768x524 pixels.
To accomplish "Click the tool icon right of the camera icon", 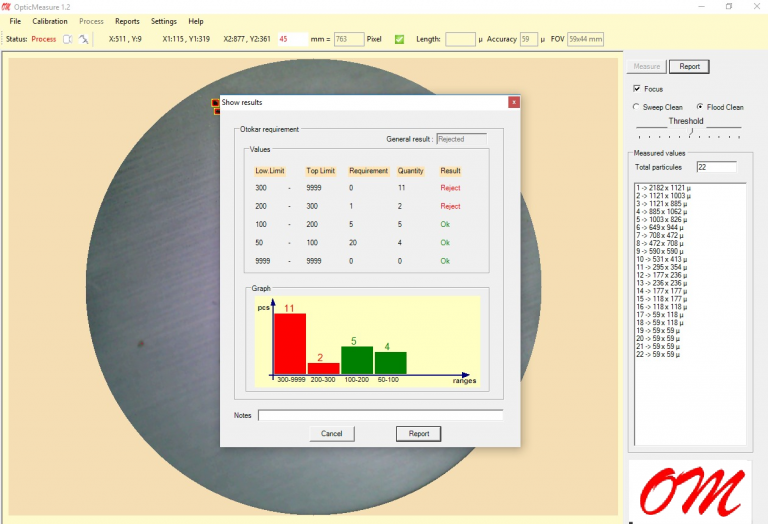I will tap(84, 39).
